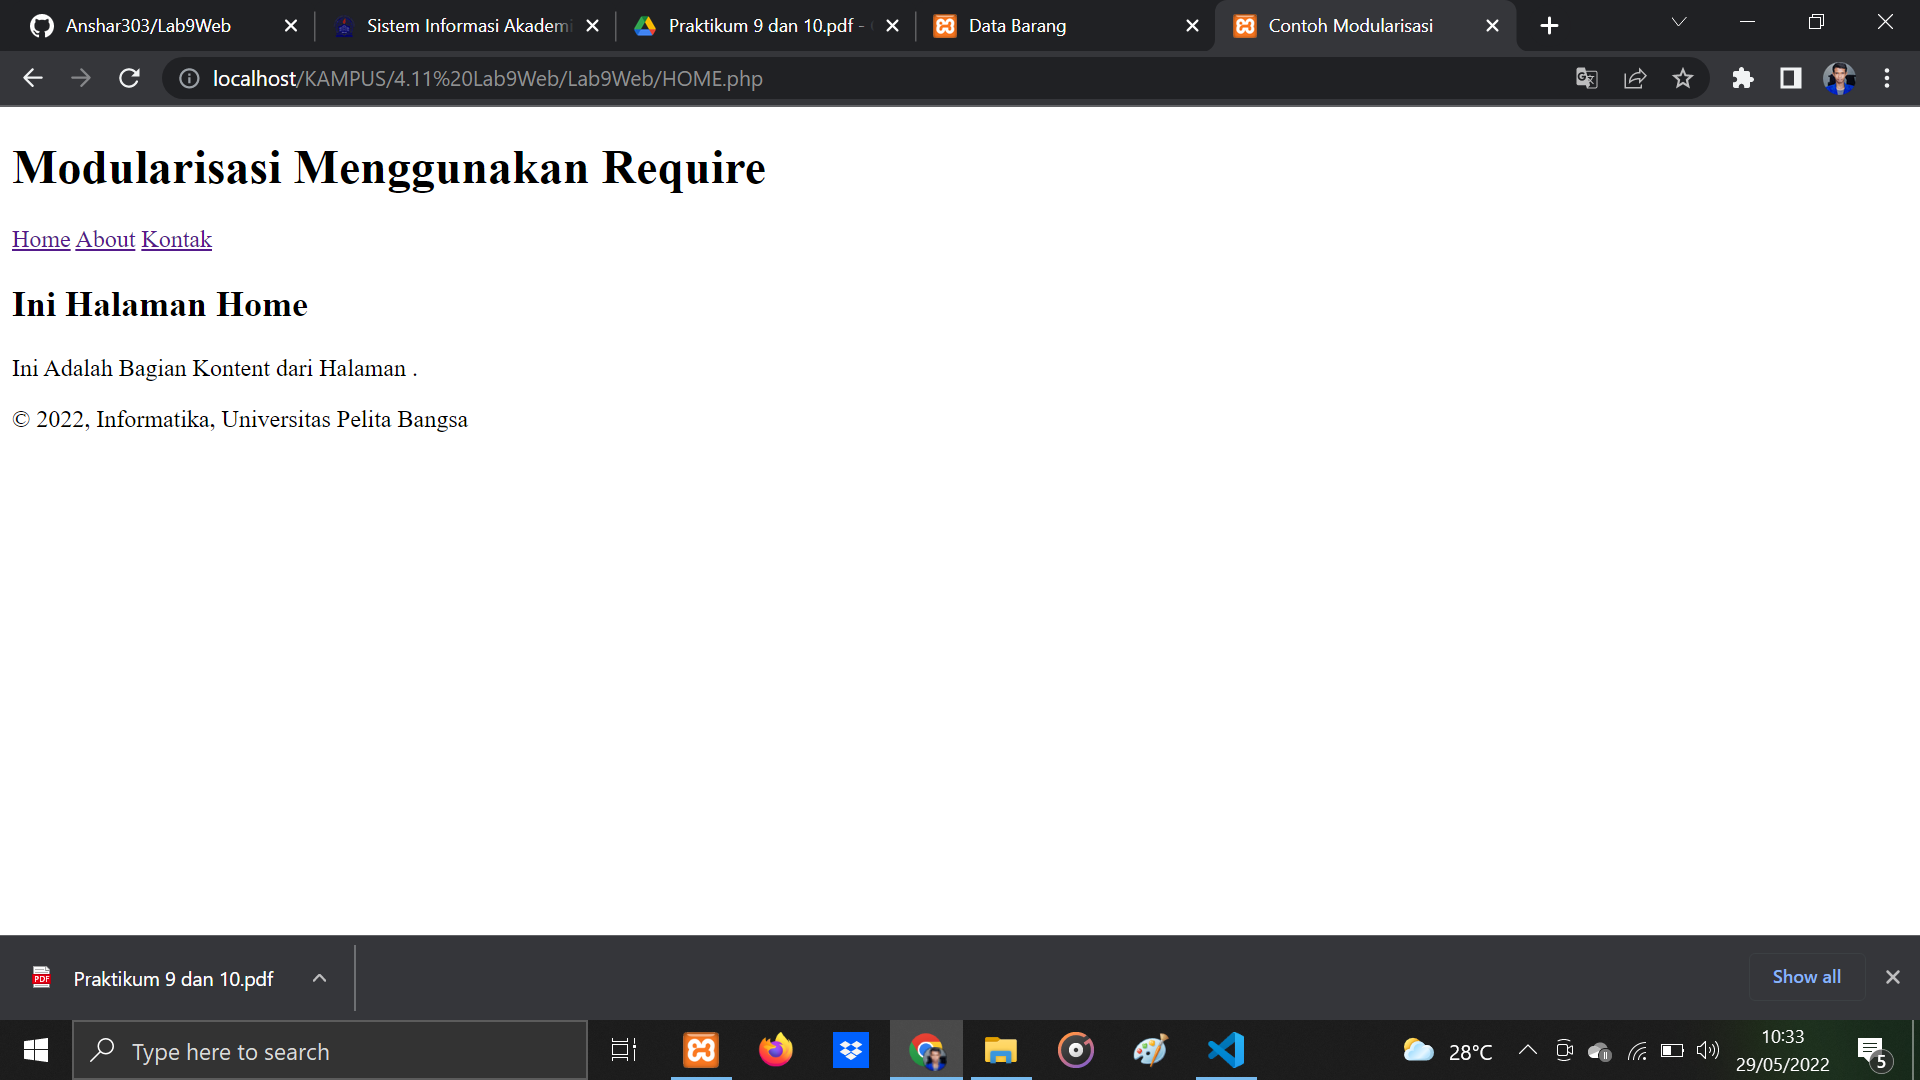
Task: Expand options for Praktikum 9 dan 10.pdf download
Action: point(319,978)
